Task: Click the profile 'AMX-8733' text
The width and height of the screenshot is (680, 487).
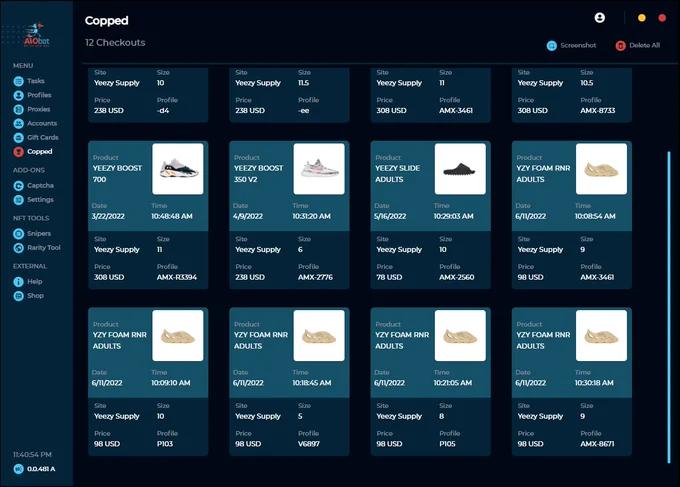Action: point(598,110)
